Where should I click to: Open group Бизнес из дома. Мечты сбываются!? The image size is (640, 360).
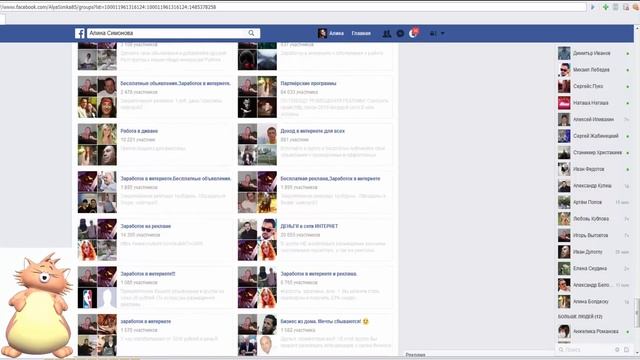tap(324, 322)
